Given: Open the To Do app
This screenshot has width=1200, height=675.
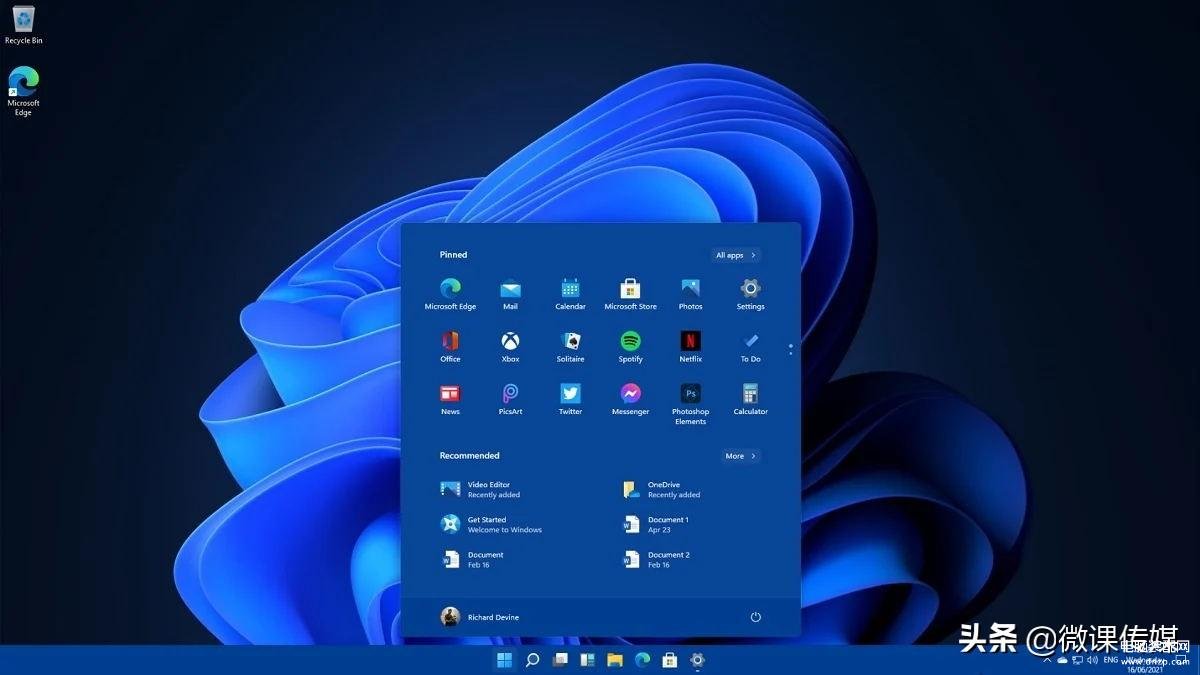Looking at the screenshot, I should (750, 346).
